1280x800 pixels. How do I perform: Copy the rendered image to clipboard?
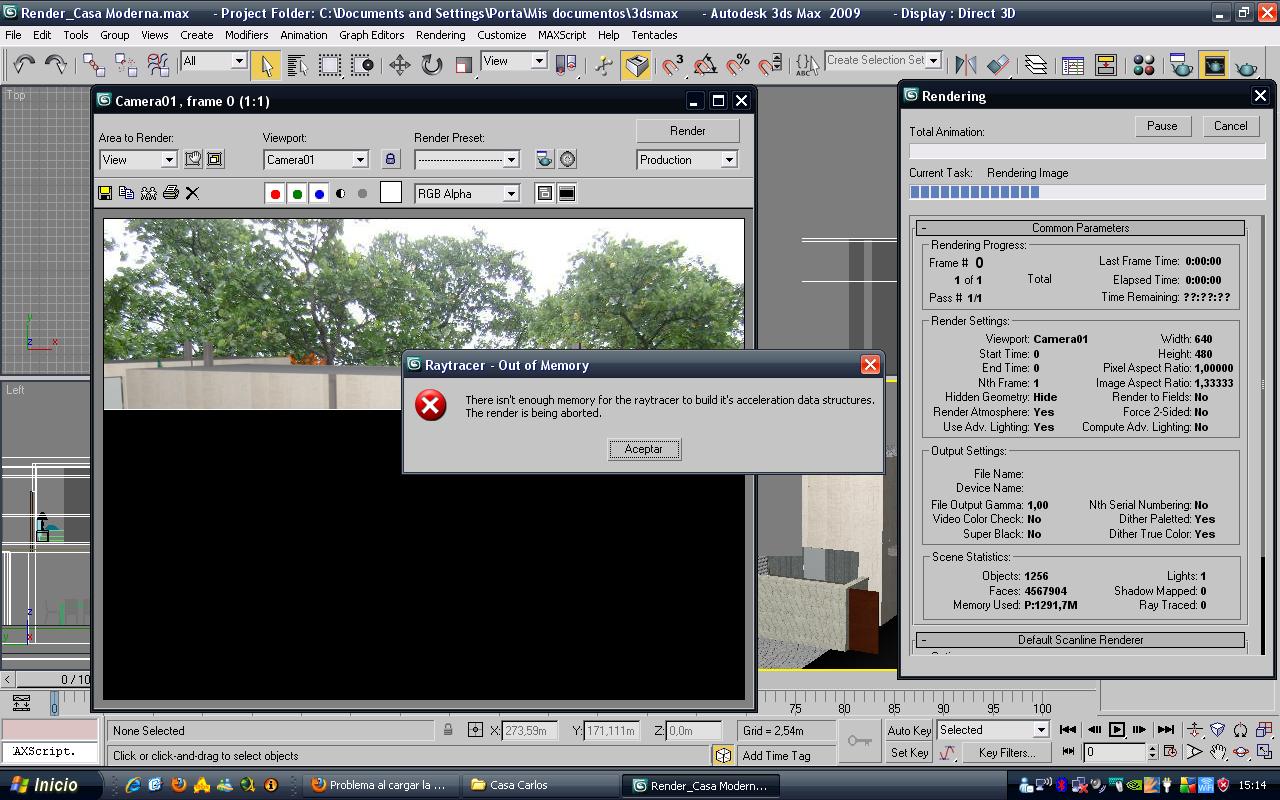(126, 193)
